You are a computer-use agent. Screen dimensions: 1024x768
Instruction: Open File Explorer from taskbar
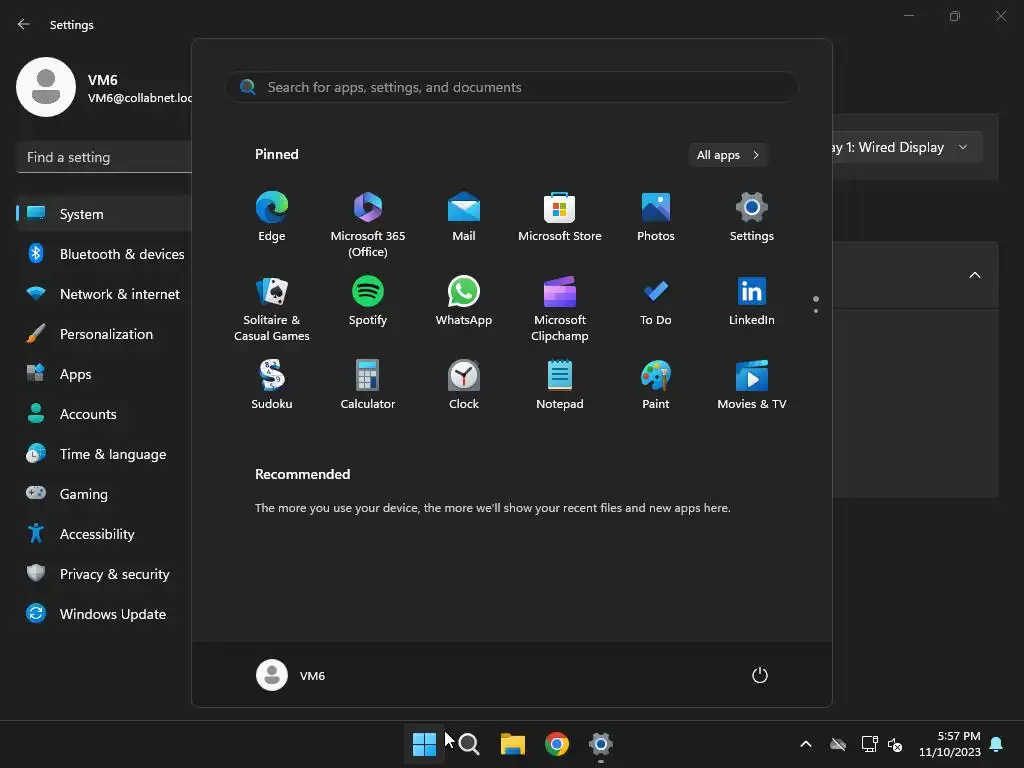point(513,744)
